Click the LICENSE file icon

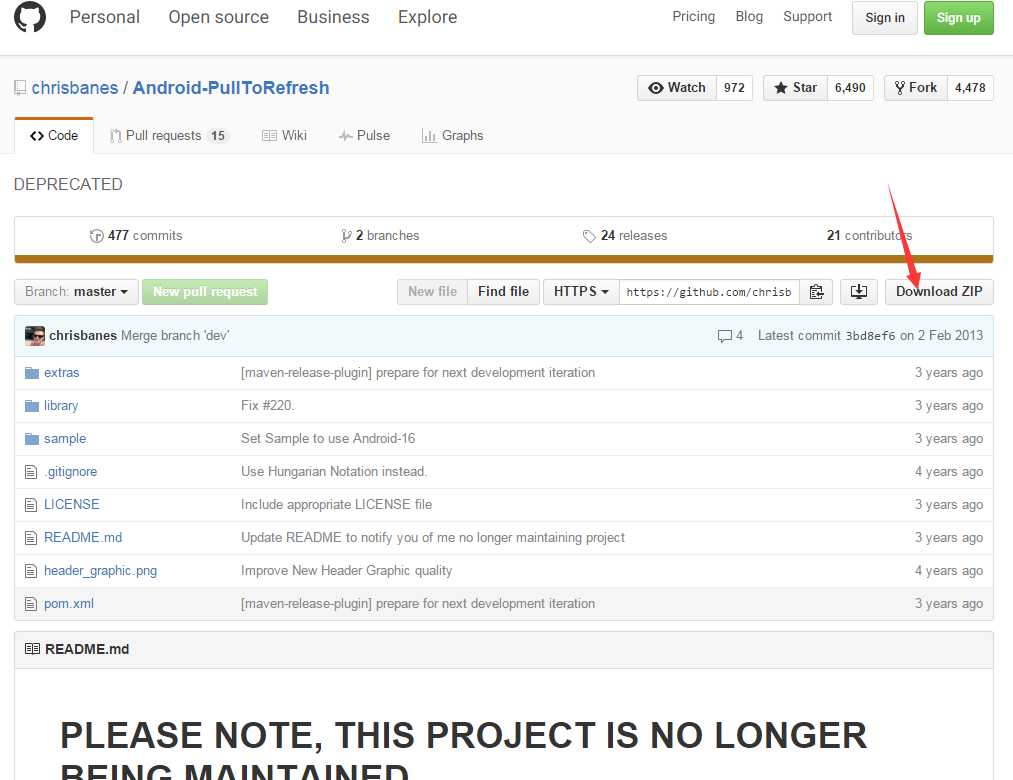tap(31, 505)
